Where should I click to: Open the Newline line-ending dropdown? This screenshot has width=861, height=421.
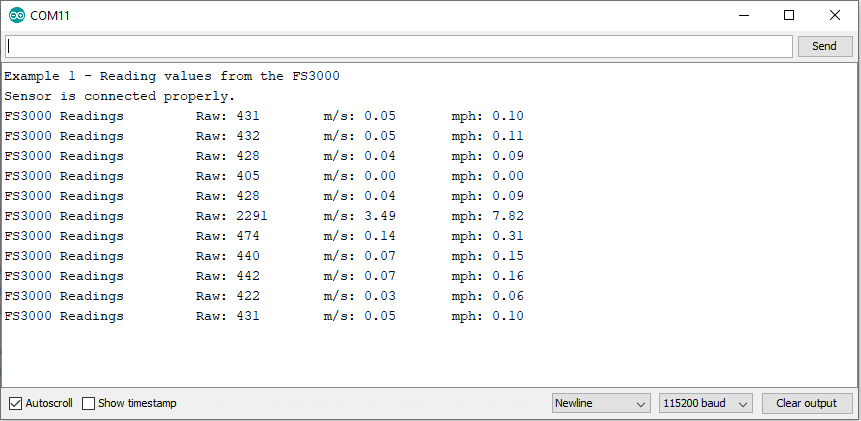pyautogui.click(x=601, y=403)
